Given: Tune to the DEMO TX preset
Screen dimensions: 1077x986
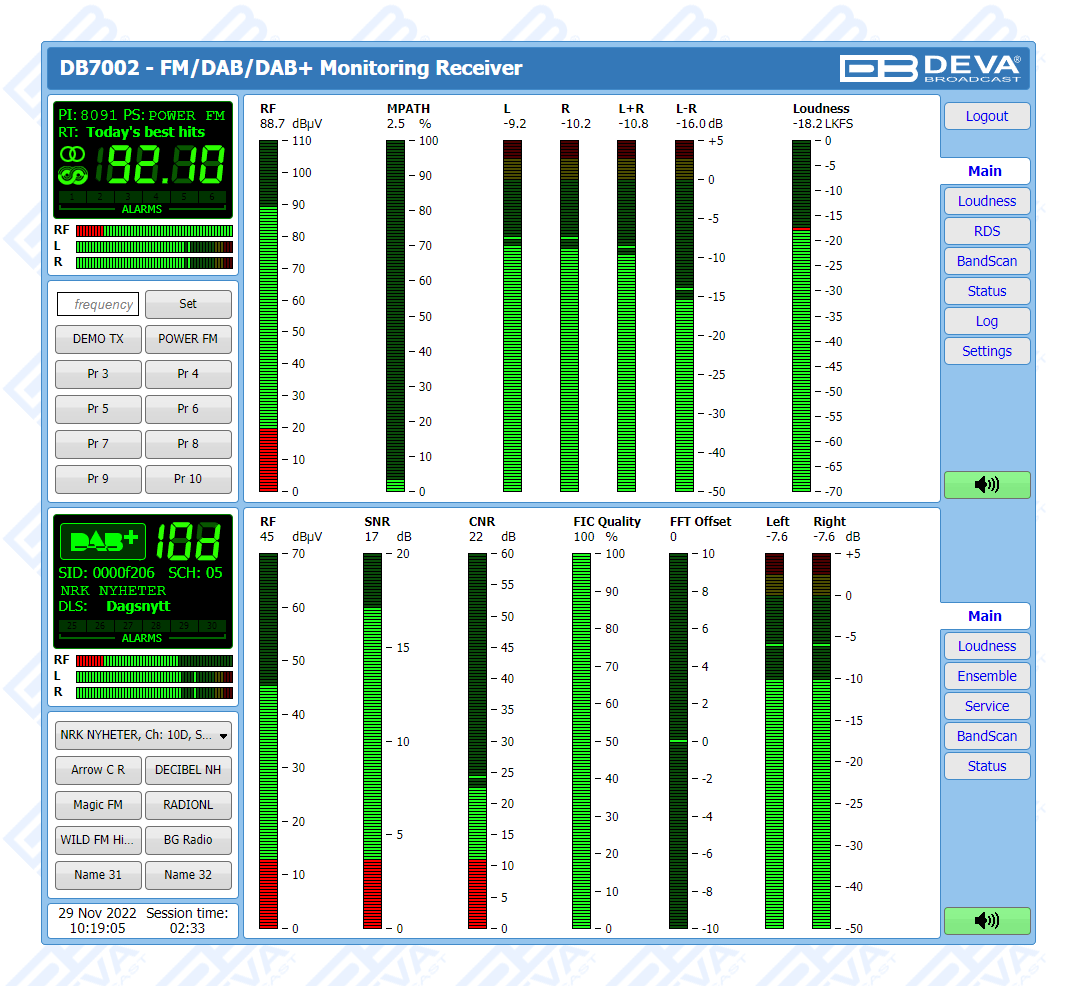Looking at the screenshot, I should [x=98, y=339].
